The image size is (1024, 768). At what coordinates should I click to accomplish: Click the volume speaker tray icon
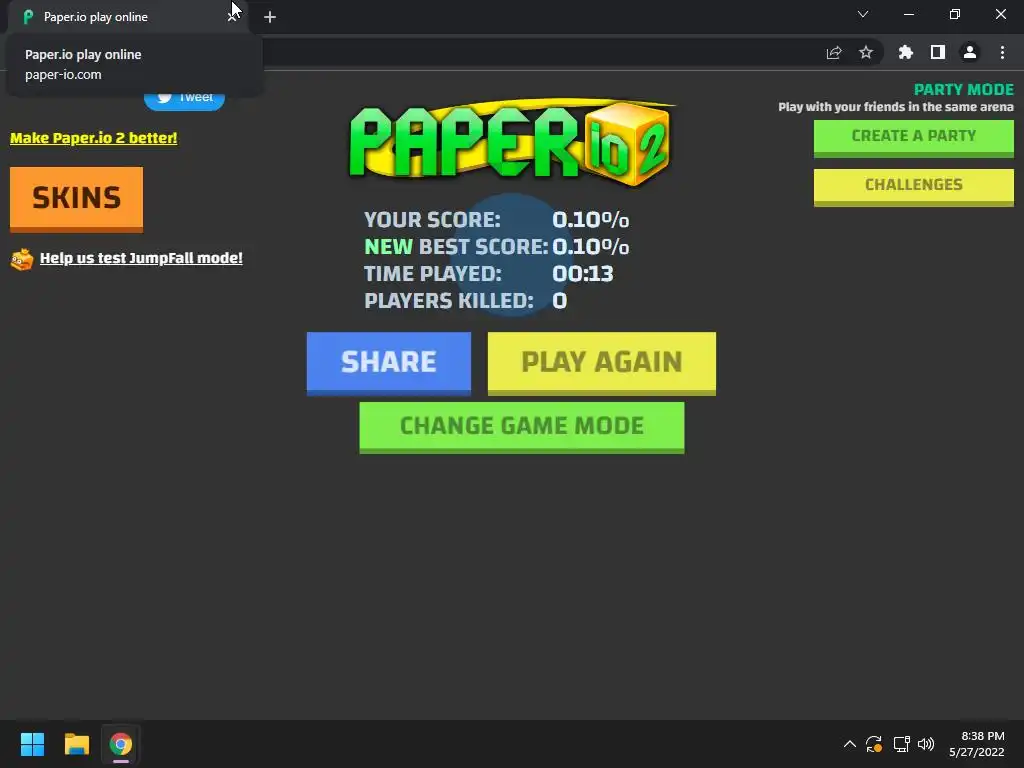pos(925,744)
